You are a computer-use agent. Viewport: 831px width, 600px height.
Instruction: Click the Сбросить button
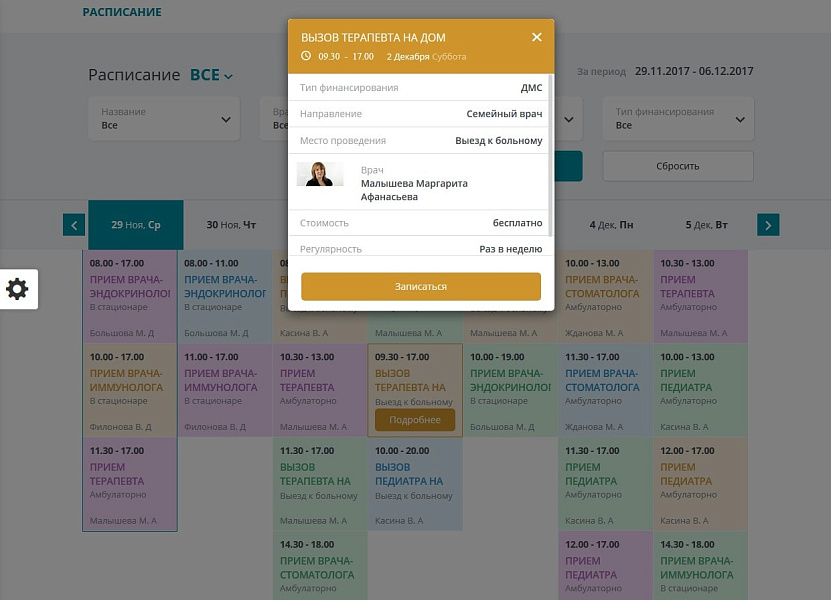(x=678, y=166)
